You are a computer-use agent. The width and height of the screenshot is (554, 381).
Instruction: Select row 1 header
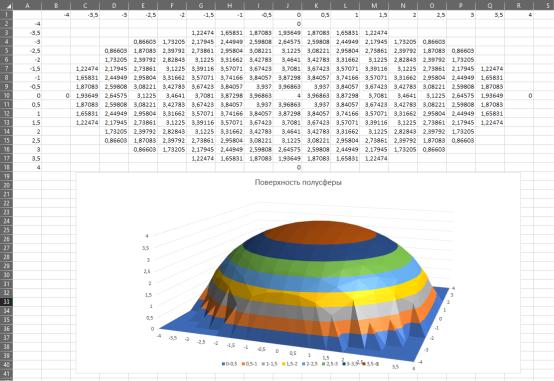click(6, 15)
